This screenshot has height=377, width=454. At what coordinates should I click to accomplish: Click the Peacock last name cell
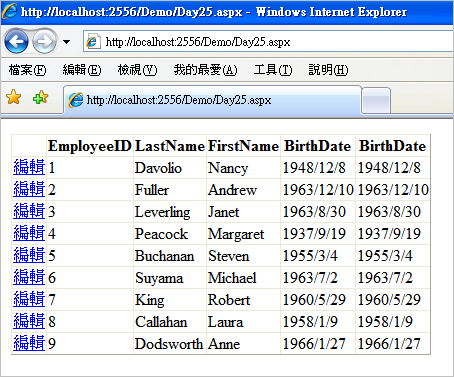pos(170,234)
